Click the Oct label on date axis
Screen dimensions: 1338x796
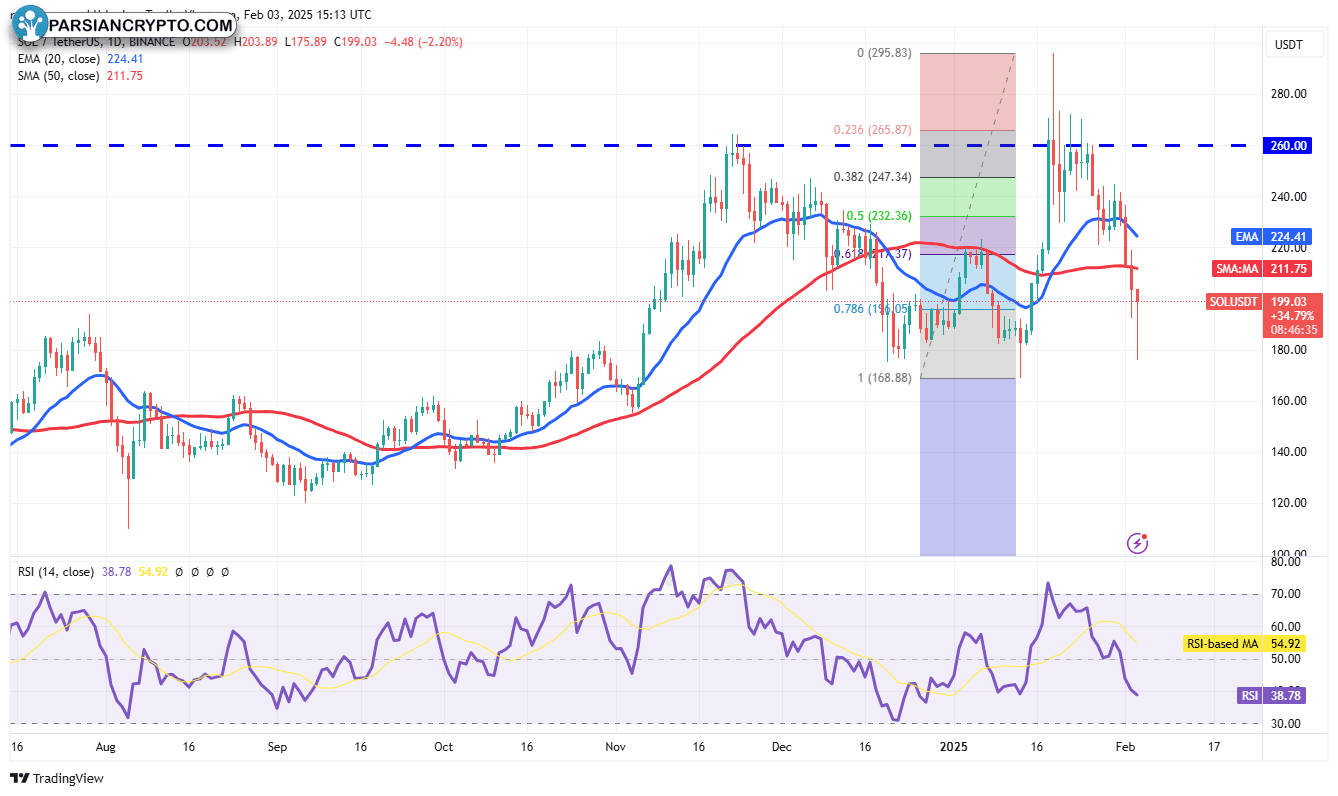click(444, 747)
